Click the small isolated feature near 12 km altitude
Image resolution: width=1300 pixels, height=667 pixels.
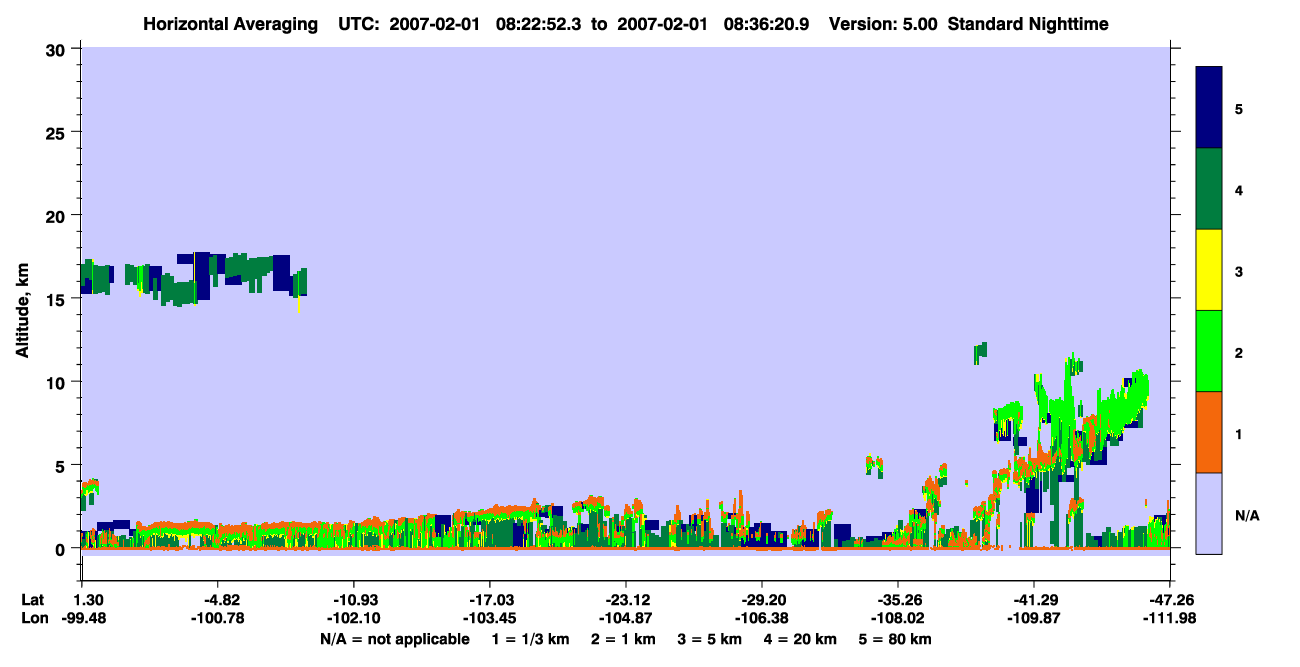click(980, 352)
